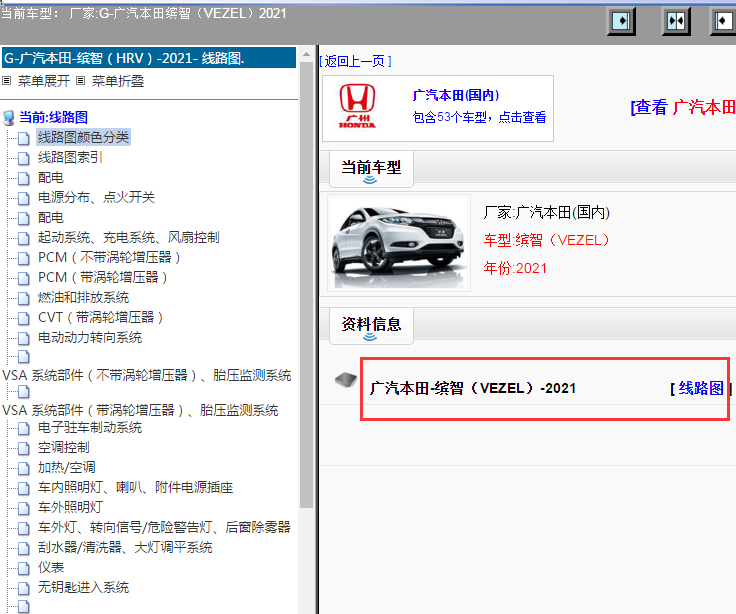The image size is (736, 614).
Task: Click the 当前:线路图 tree root icon
Action: (8, 117)
